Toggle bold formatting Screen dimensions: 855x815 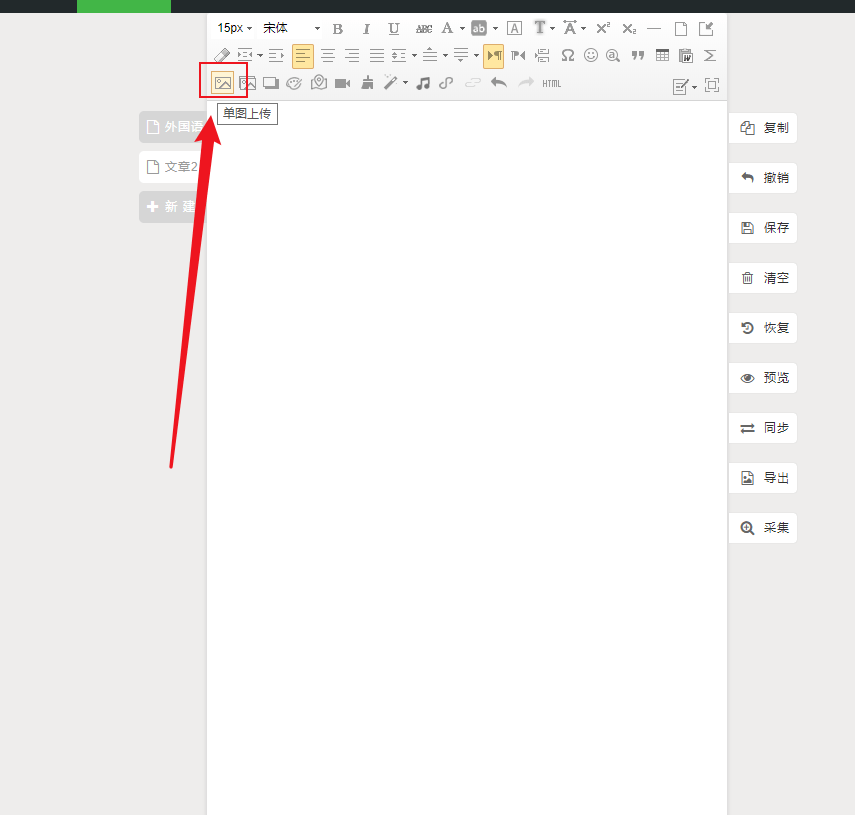click(338, 29)
